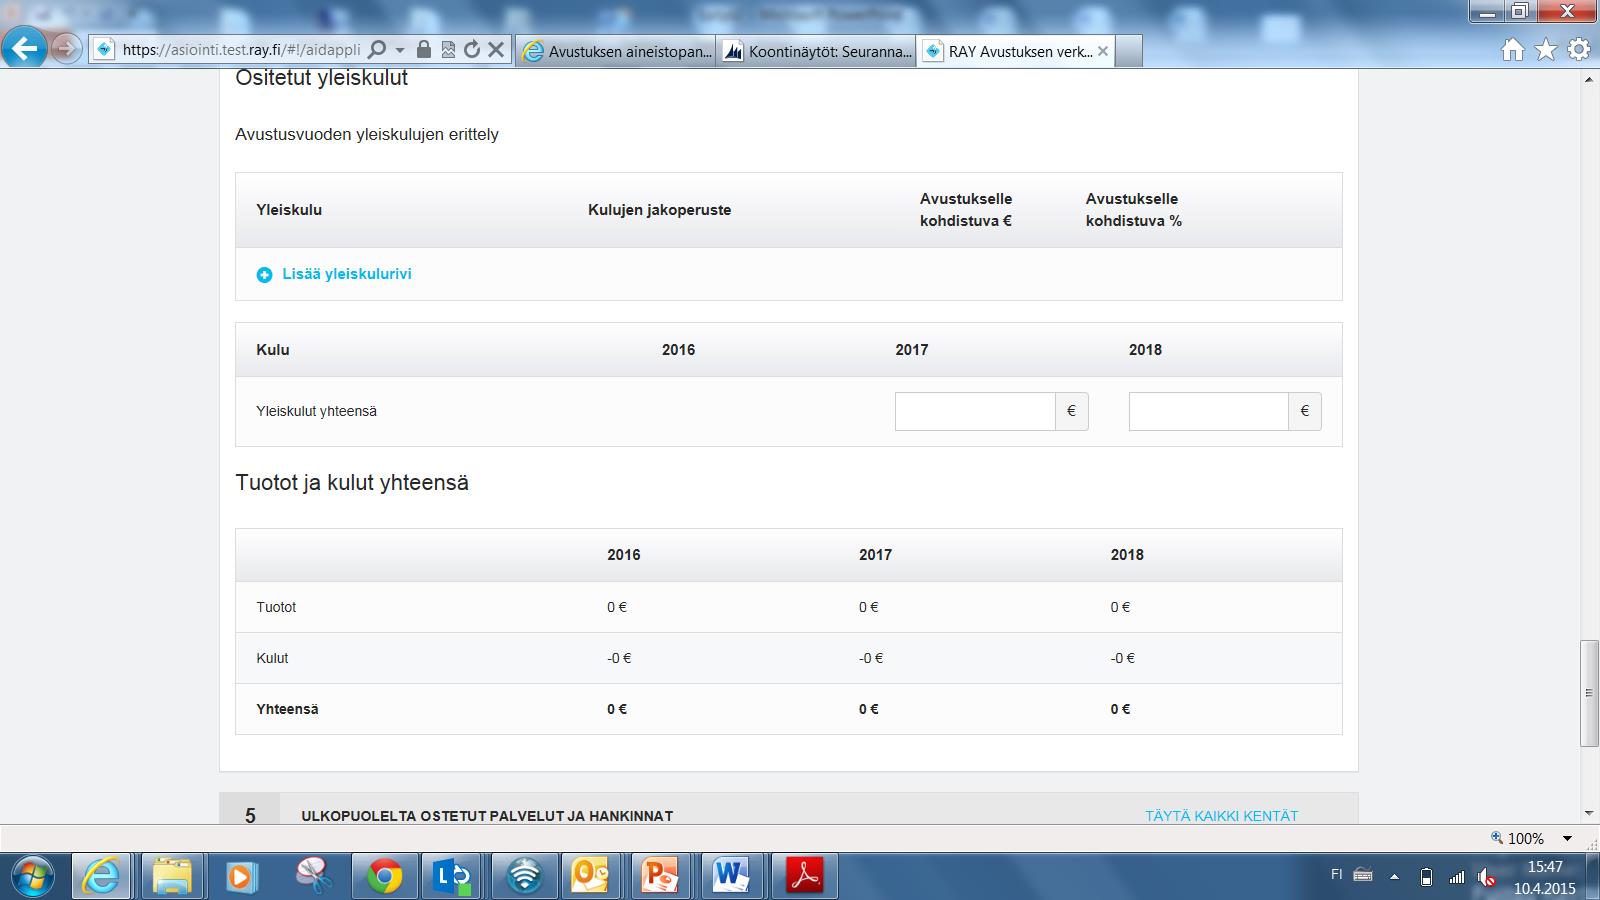
Task: Click the muted volume tray icon
Action: [x=1487, y=877]
